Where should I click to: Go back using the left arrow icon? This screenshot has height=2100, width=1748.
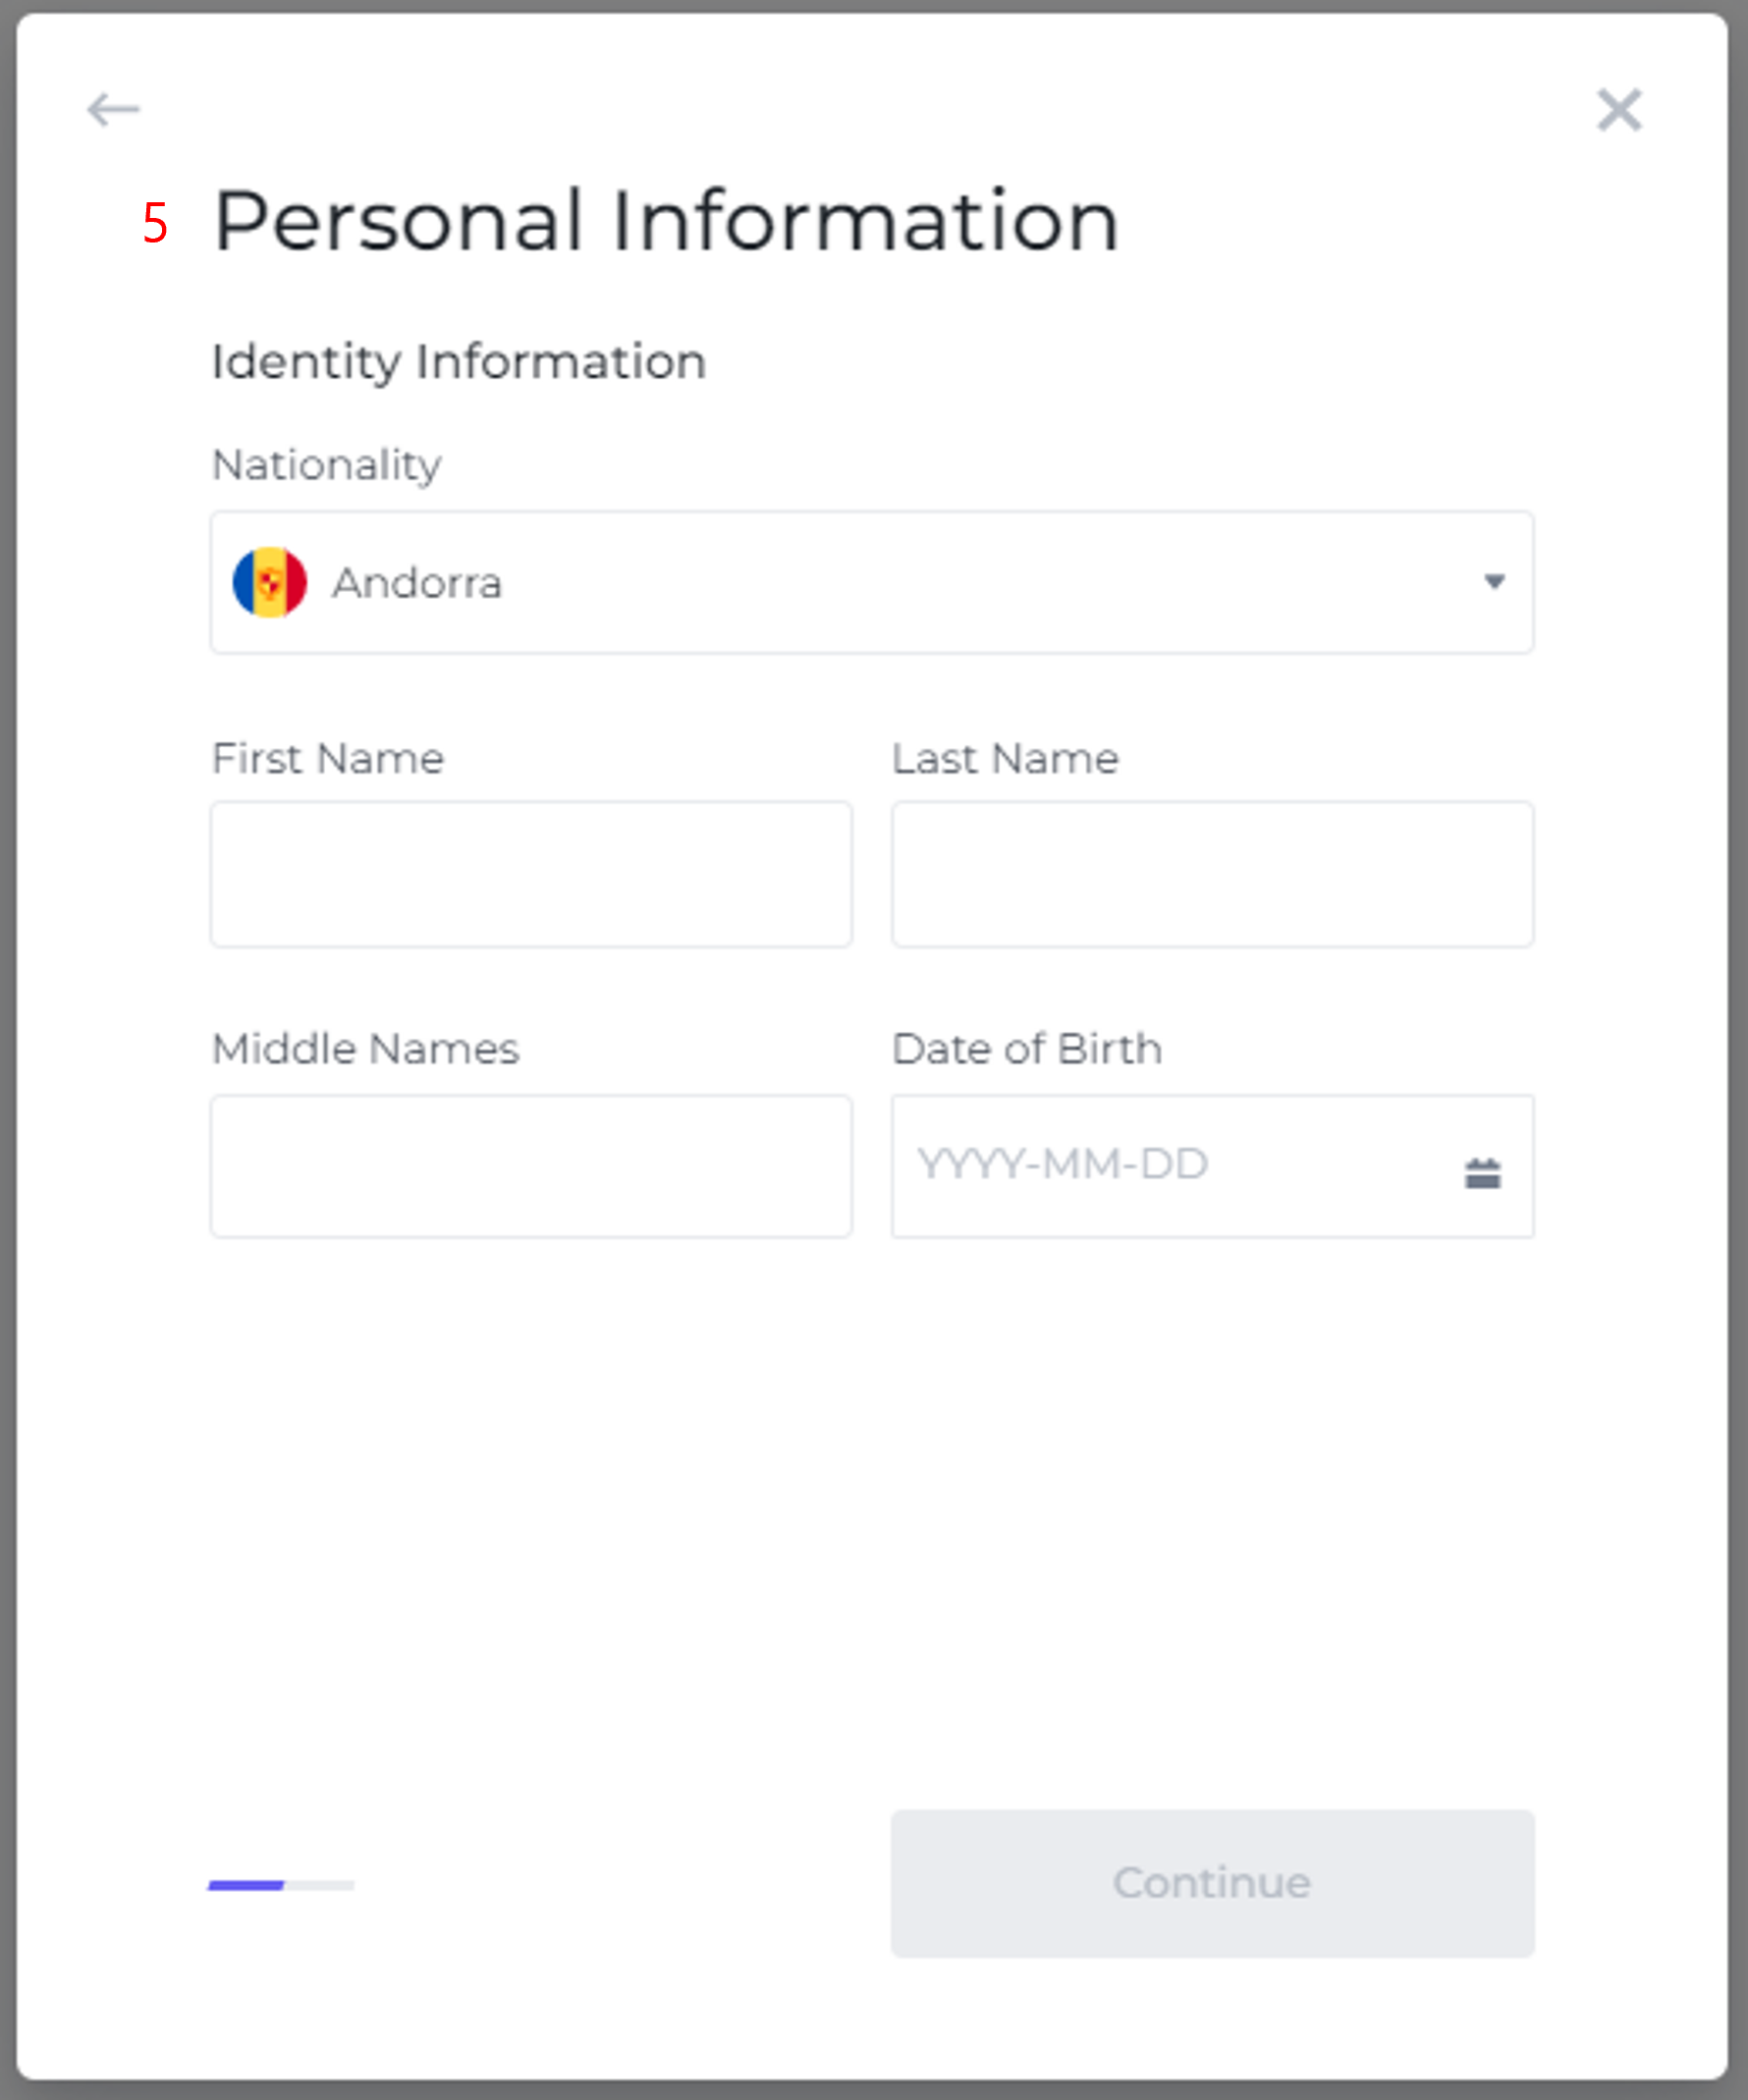[x=113, y=109]
